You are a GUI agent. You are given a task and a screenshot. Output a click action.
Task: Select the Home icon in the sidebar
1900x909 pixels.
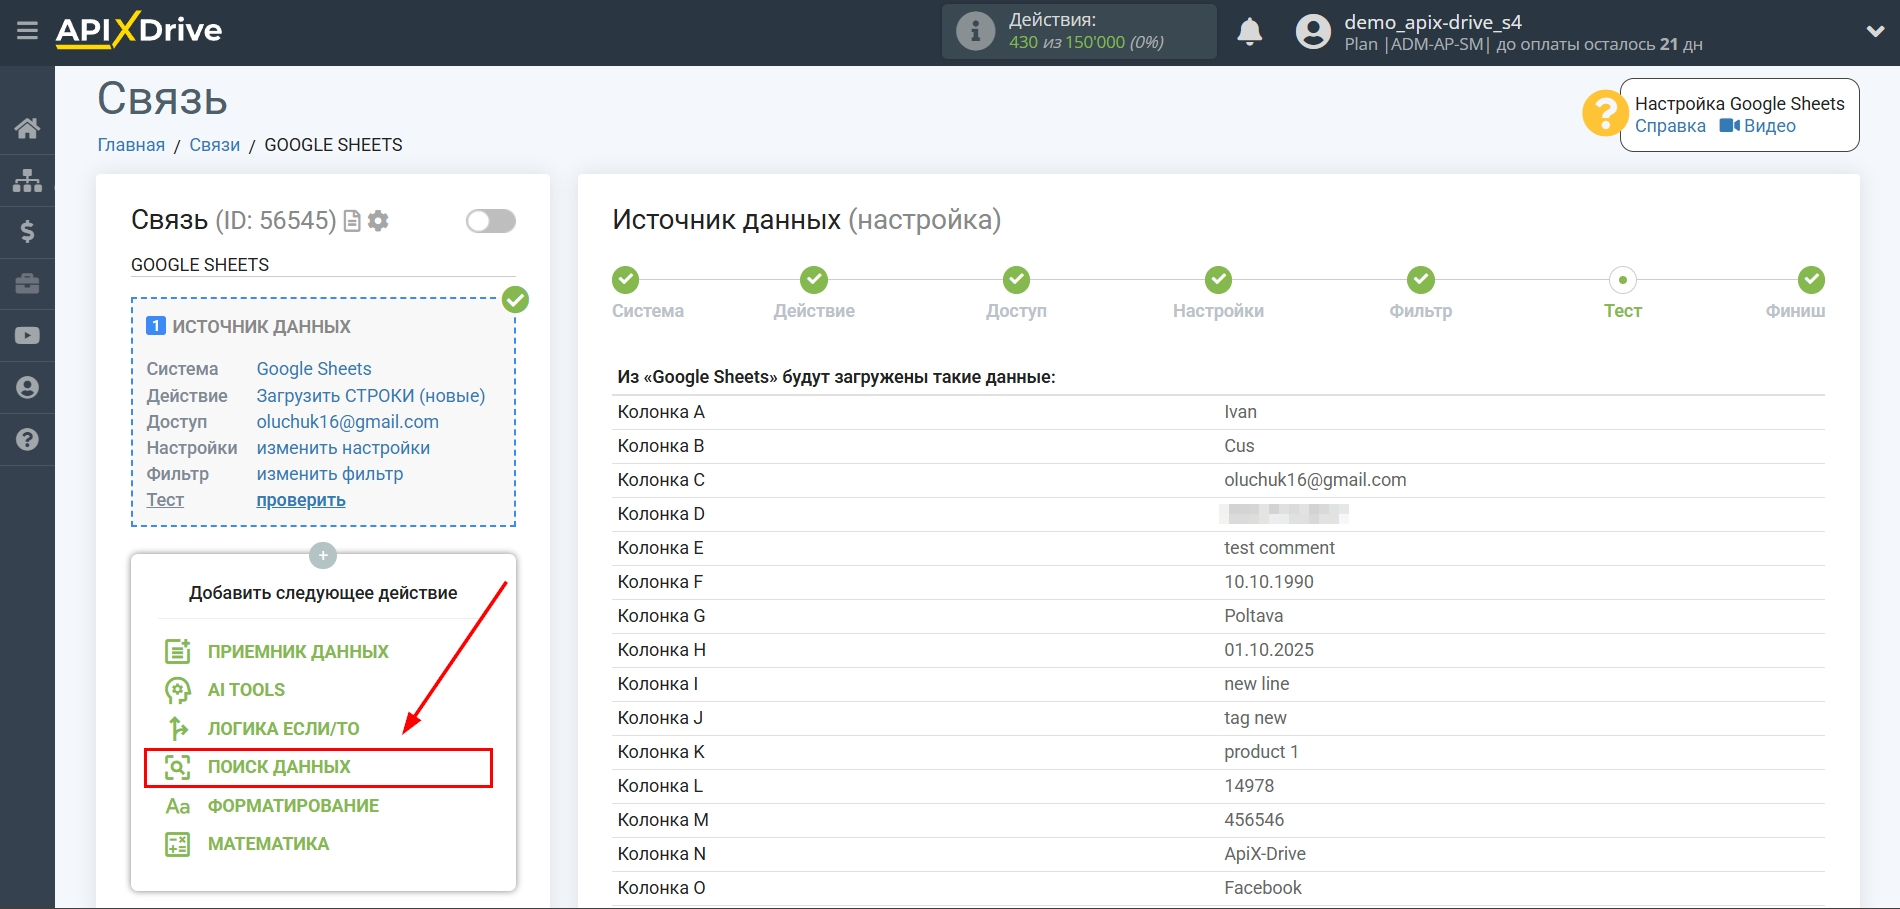point(27,128)
